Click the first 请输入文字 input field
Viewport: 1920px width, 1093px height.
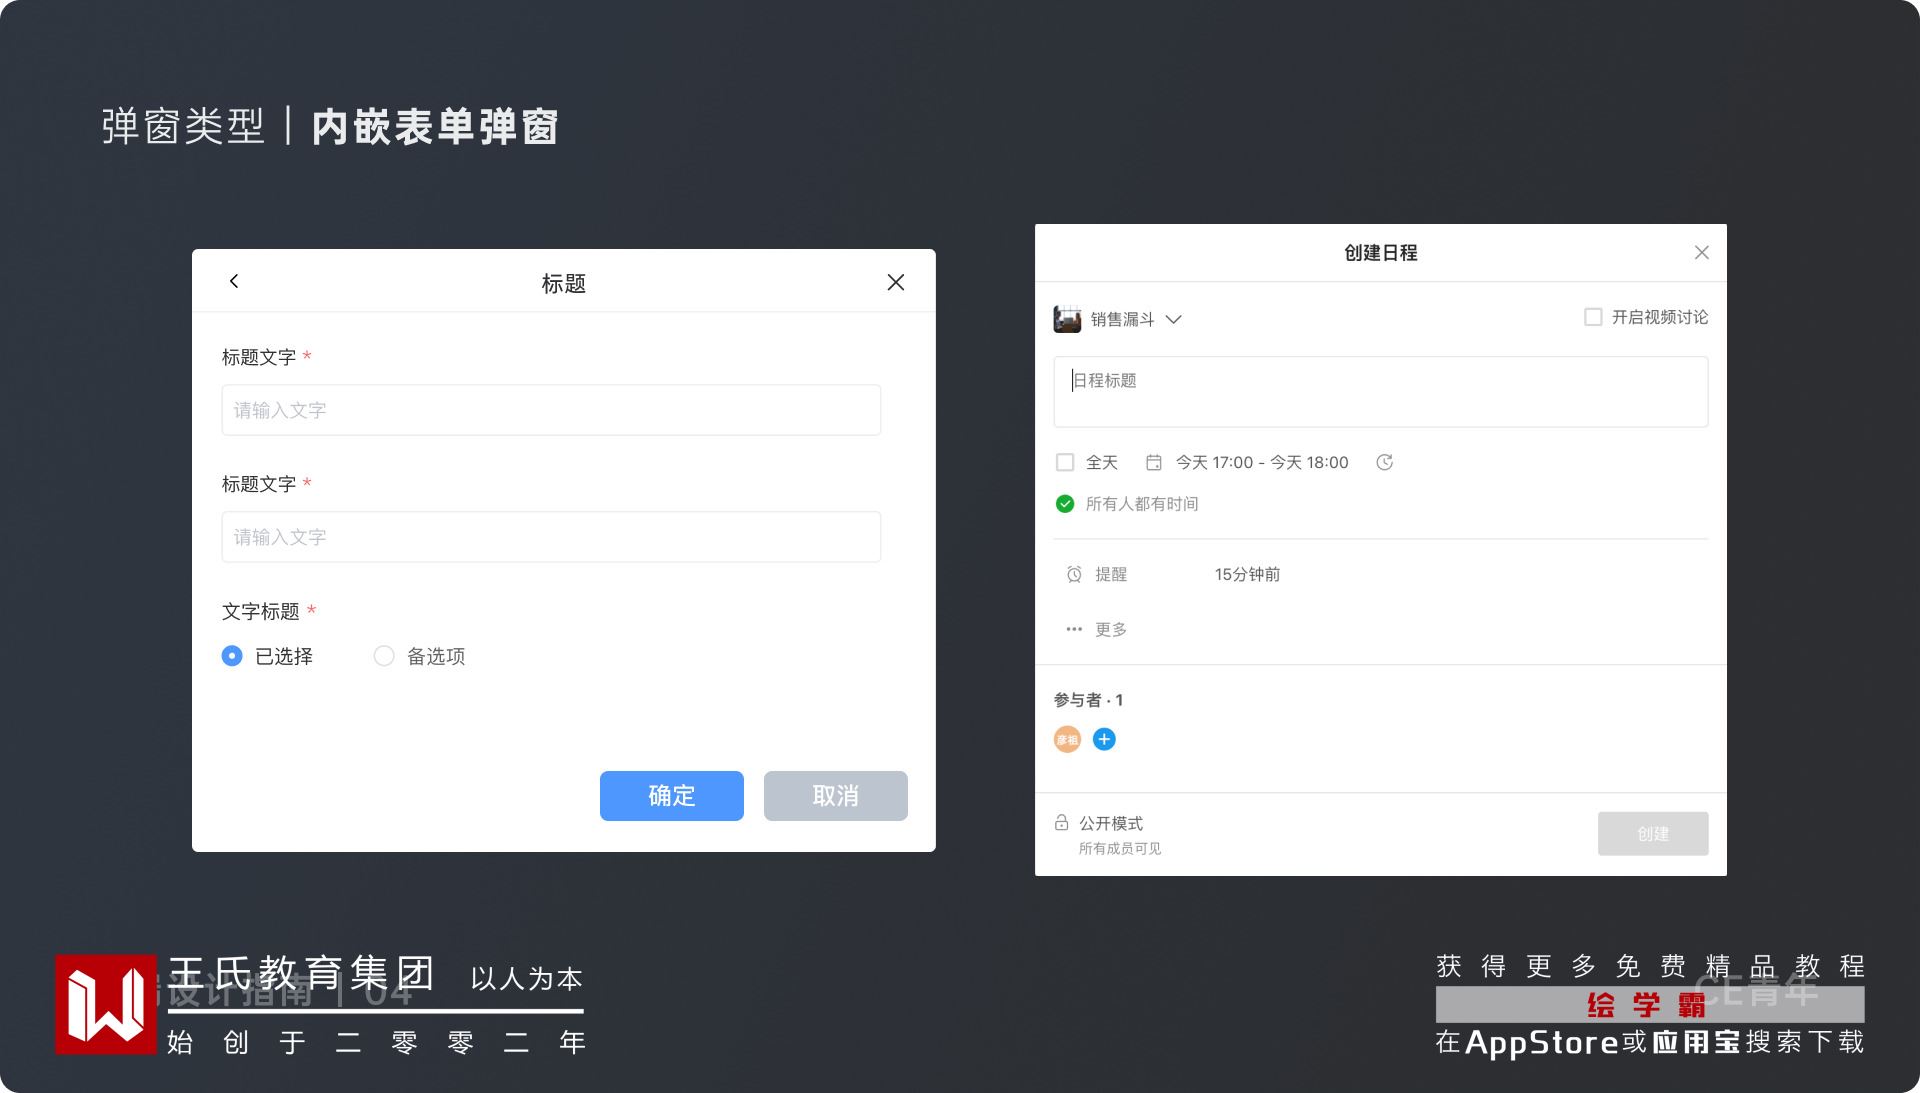point(551,410)
